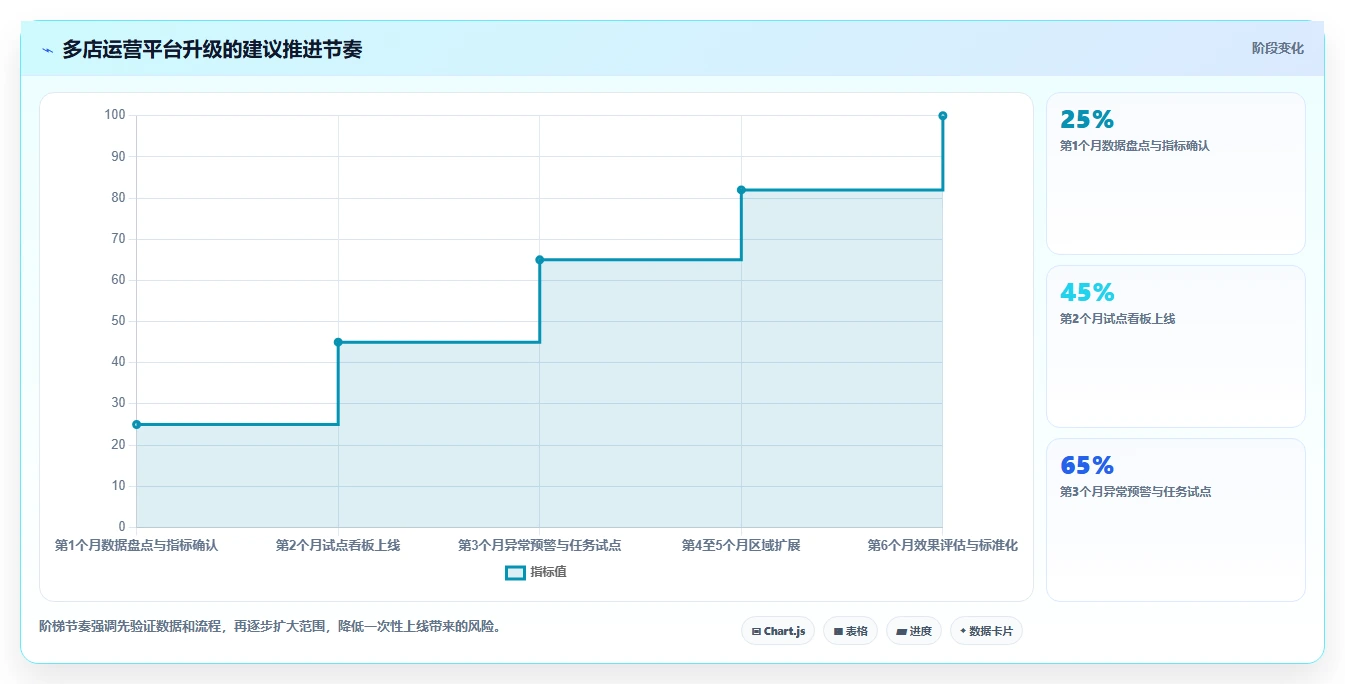The height and width of the screenshot is (684, 1345).
Task: Click the data point at value 65
Action: click(540, 260)
